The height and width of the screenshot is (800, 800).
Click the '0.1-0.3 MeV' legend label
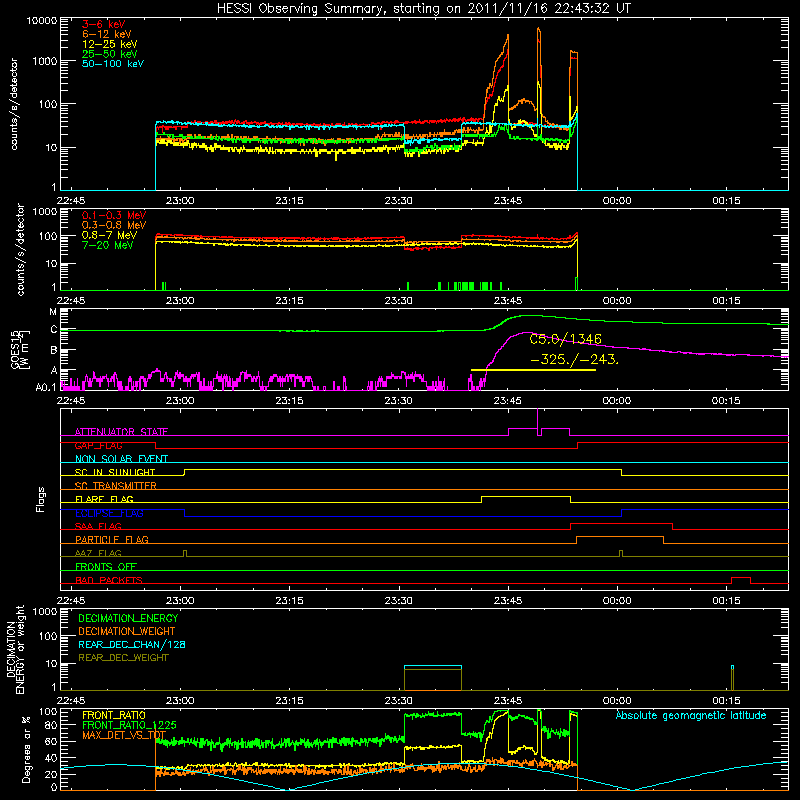coord(113,215)
